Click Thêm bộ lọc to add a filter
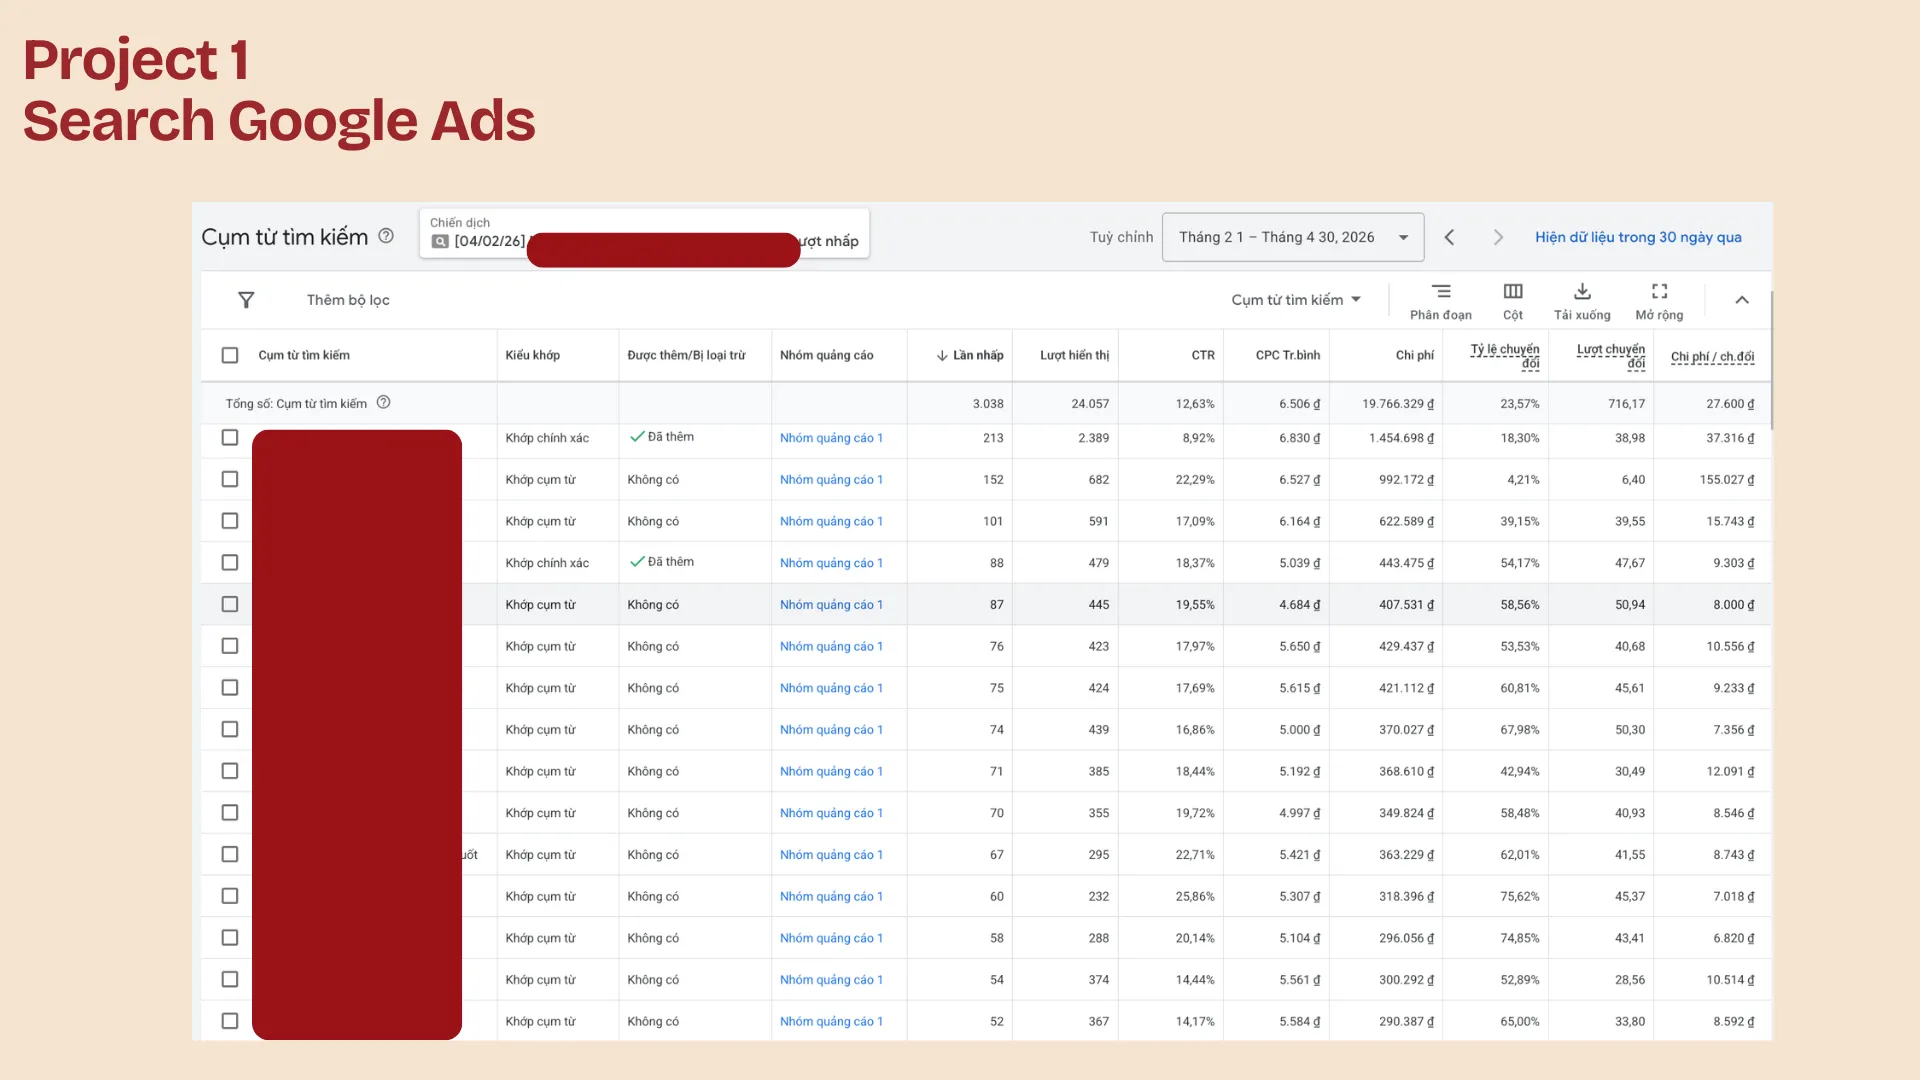The image size is (1920, 1080). (348, 300)
